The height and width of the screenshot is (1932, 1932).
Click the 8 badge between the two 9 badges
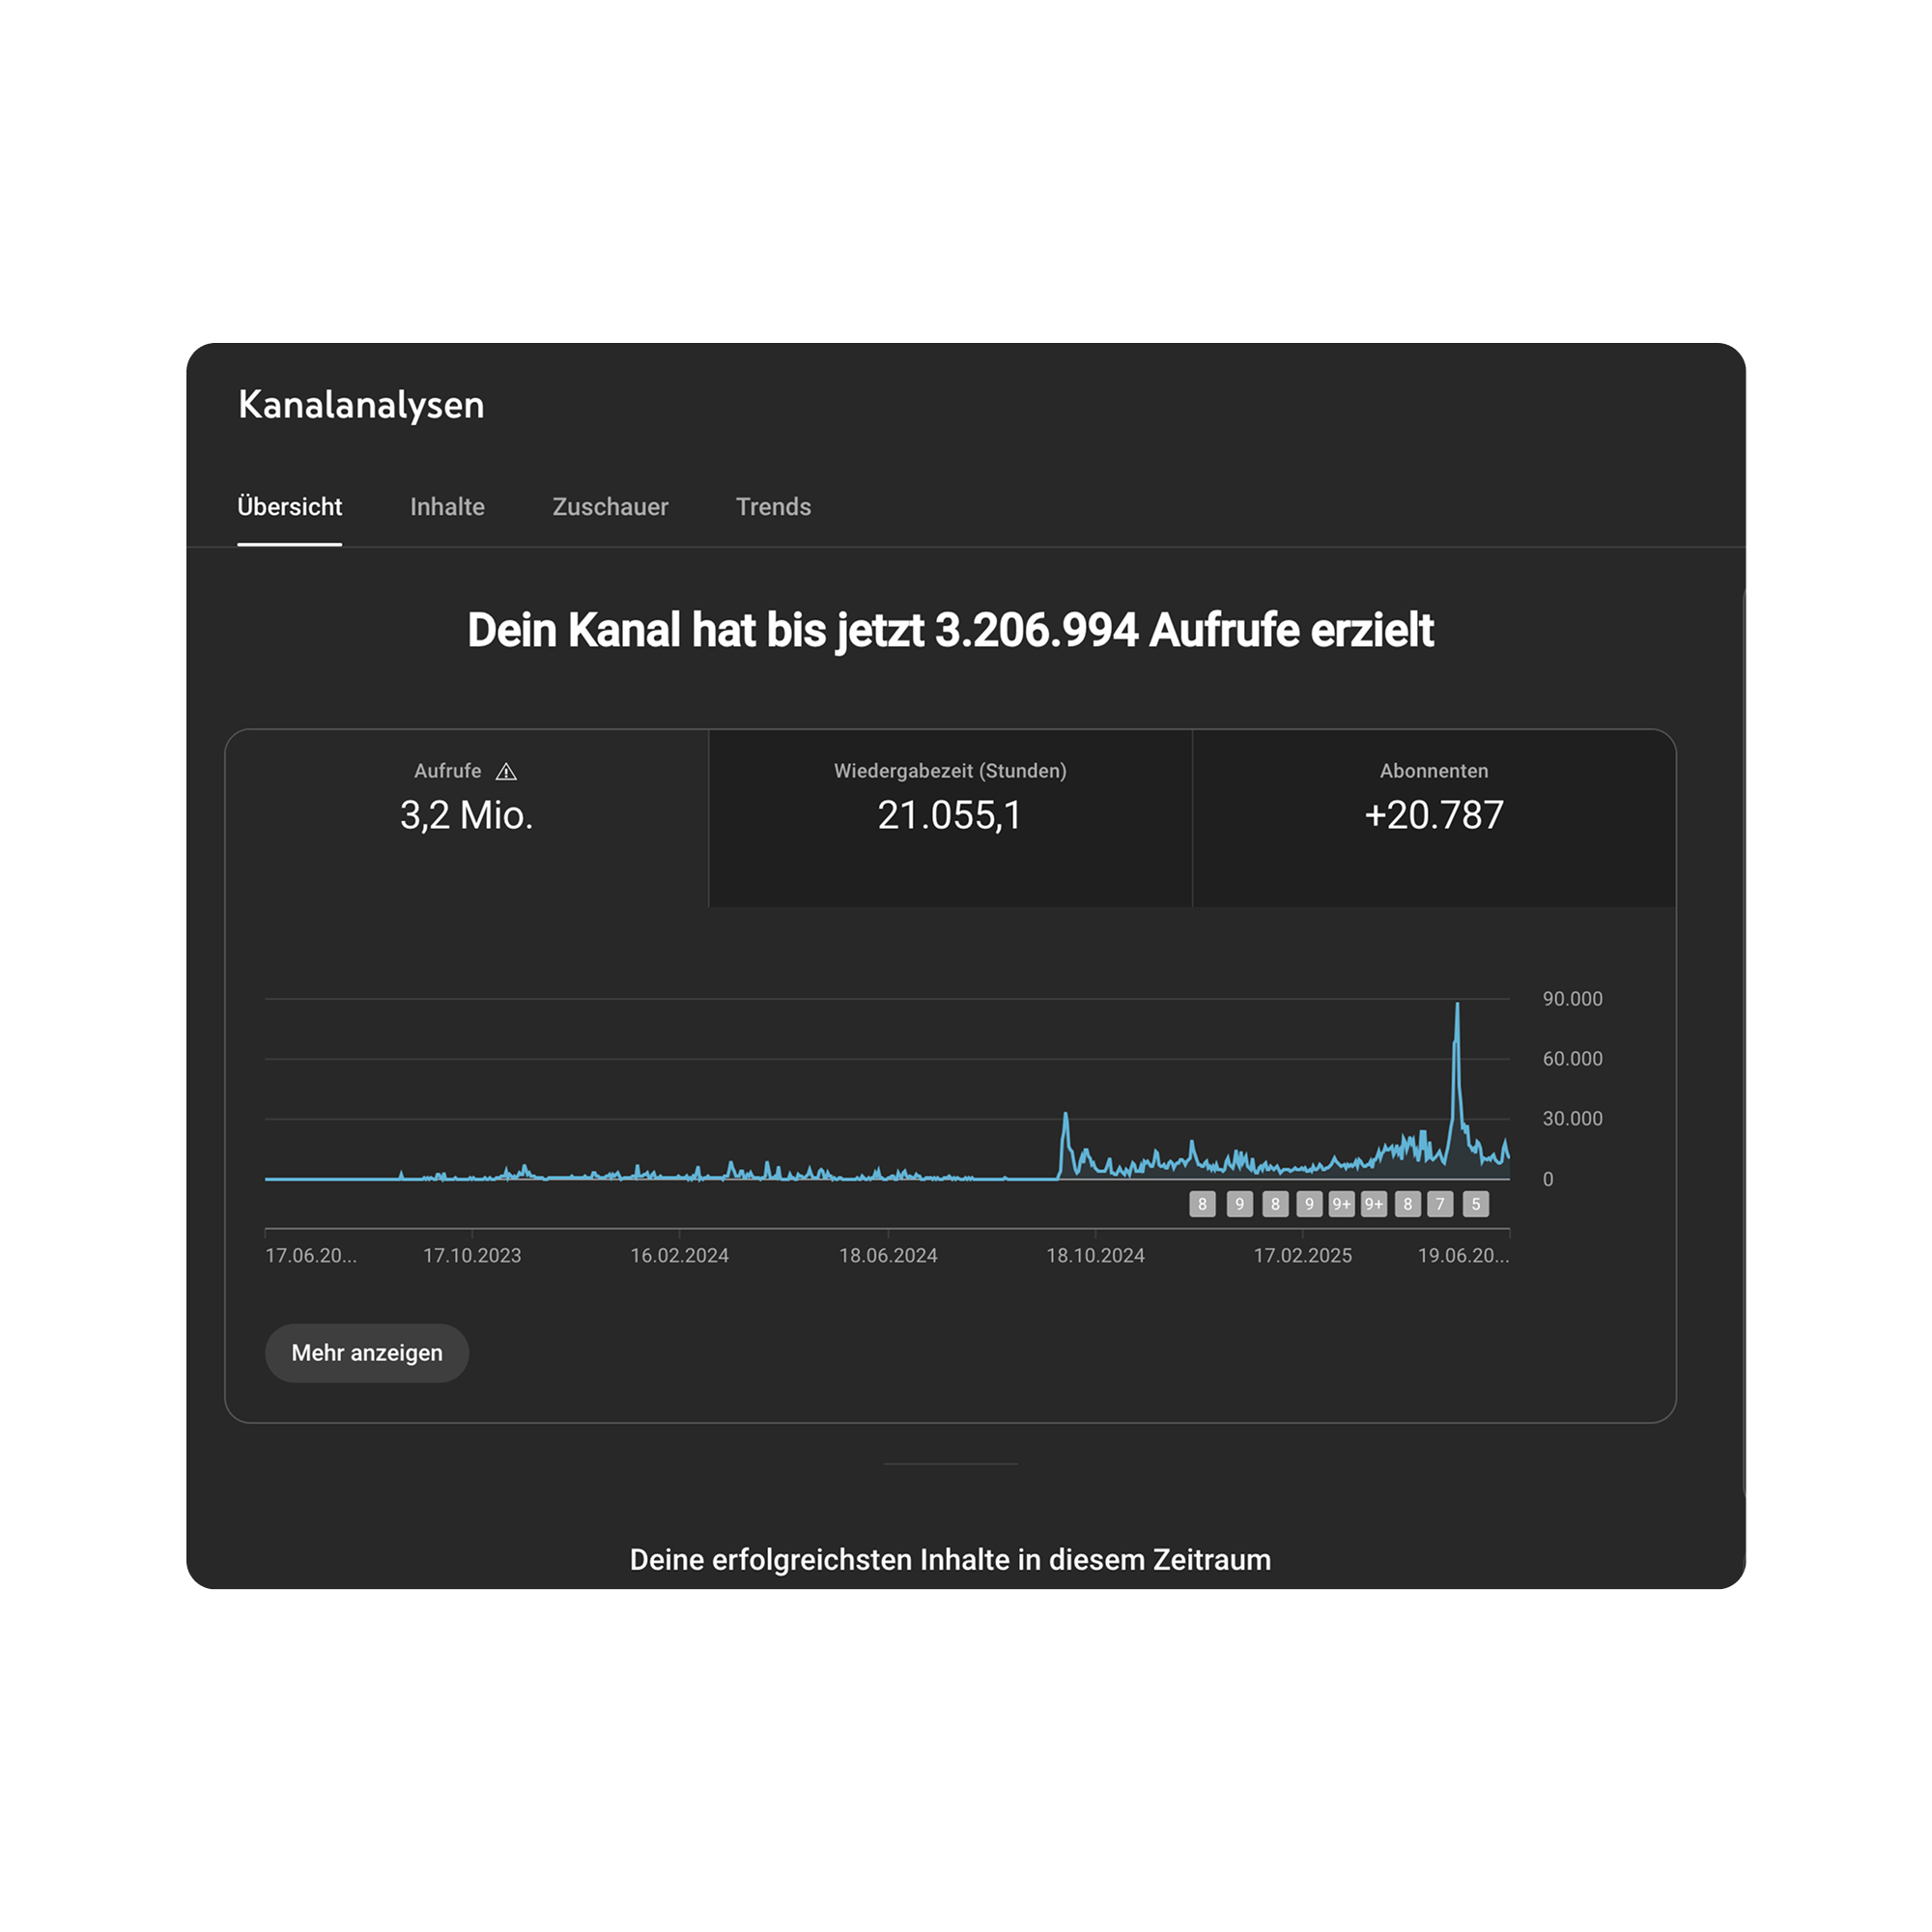click(x=1275, y=1204)
